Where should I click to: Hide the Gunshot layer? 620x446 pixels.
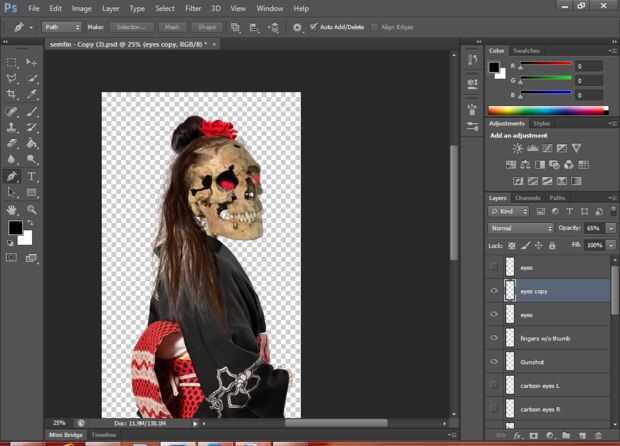[494, 361]
